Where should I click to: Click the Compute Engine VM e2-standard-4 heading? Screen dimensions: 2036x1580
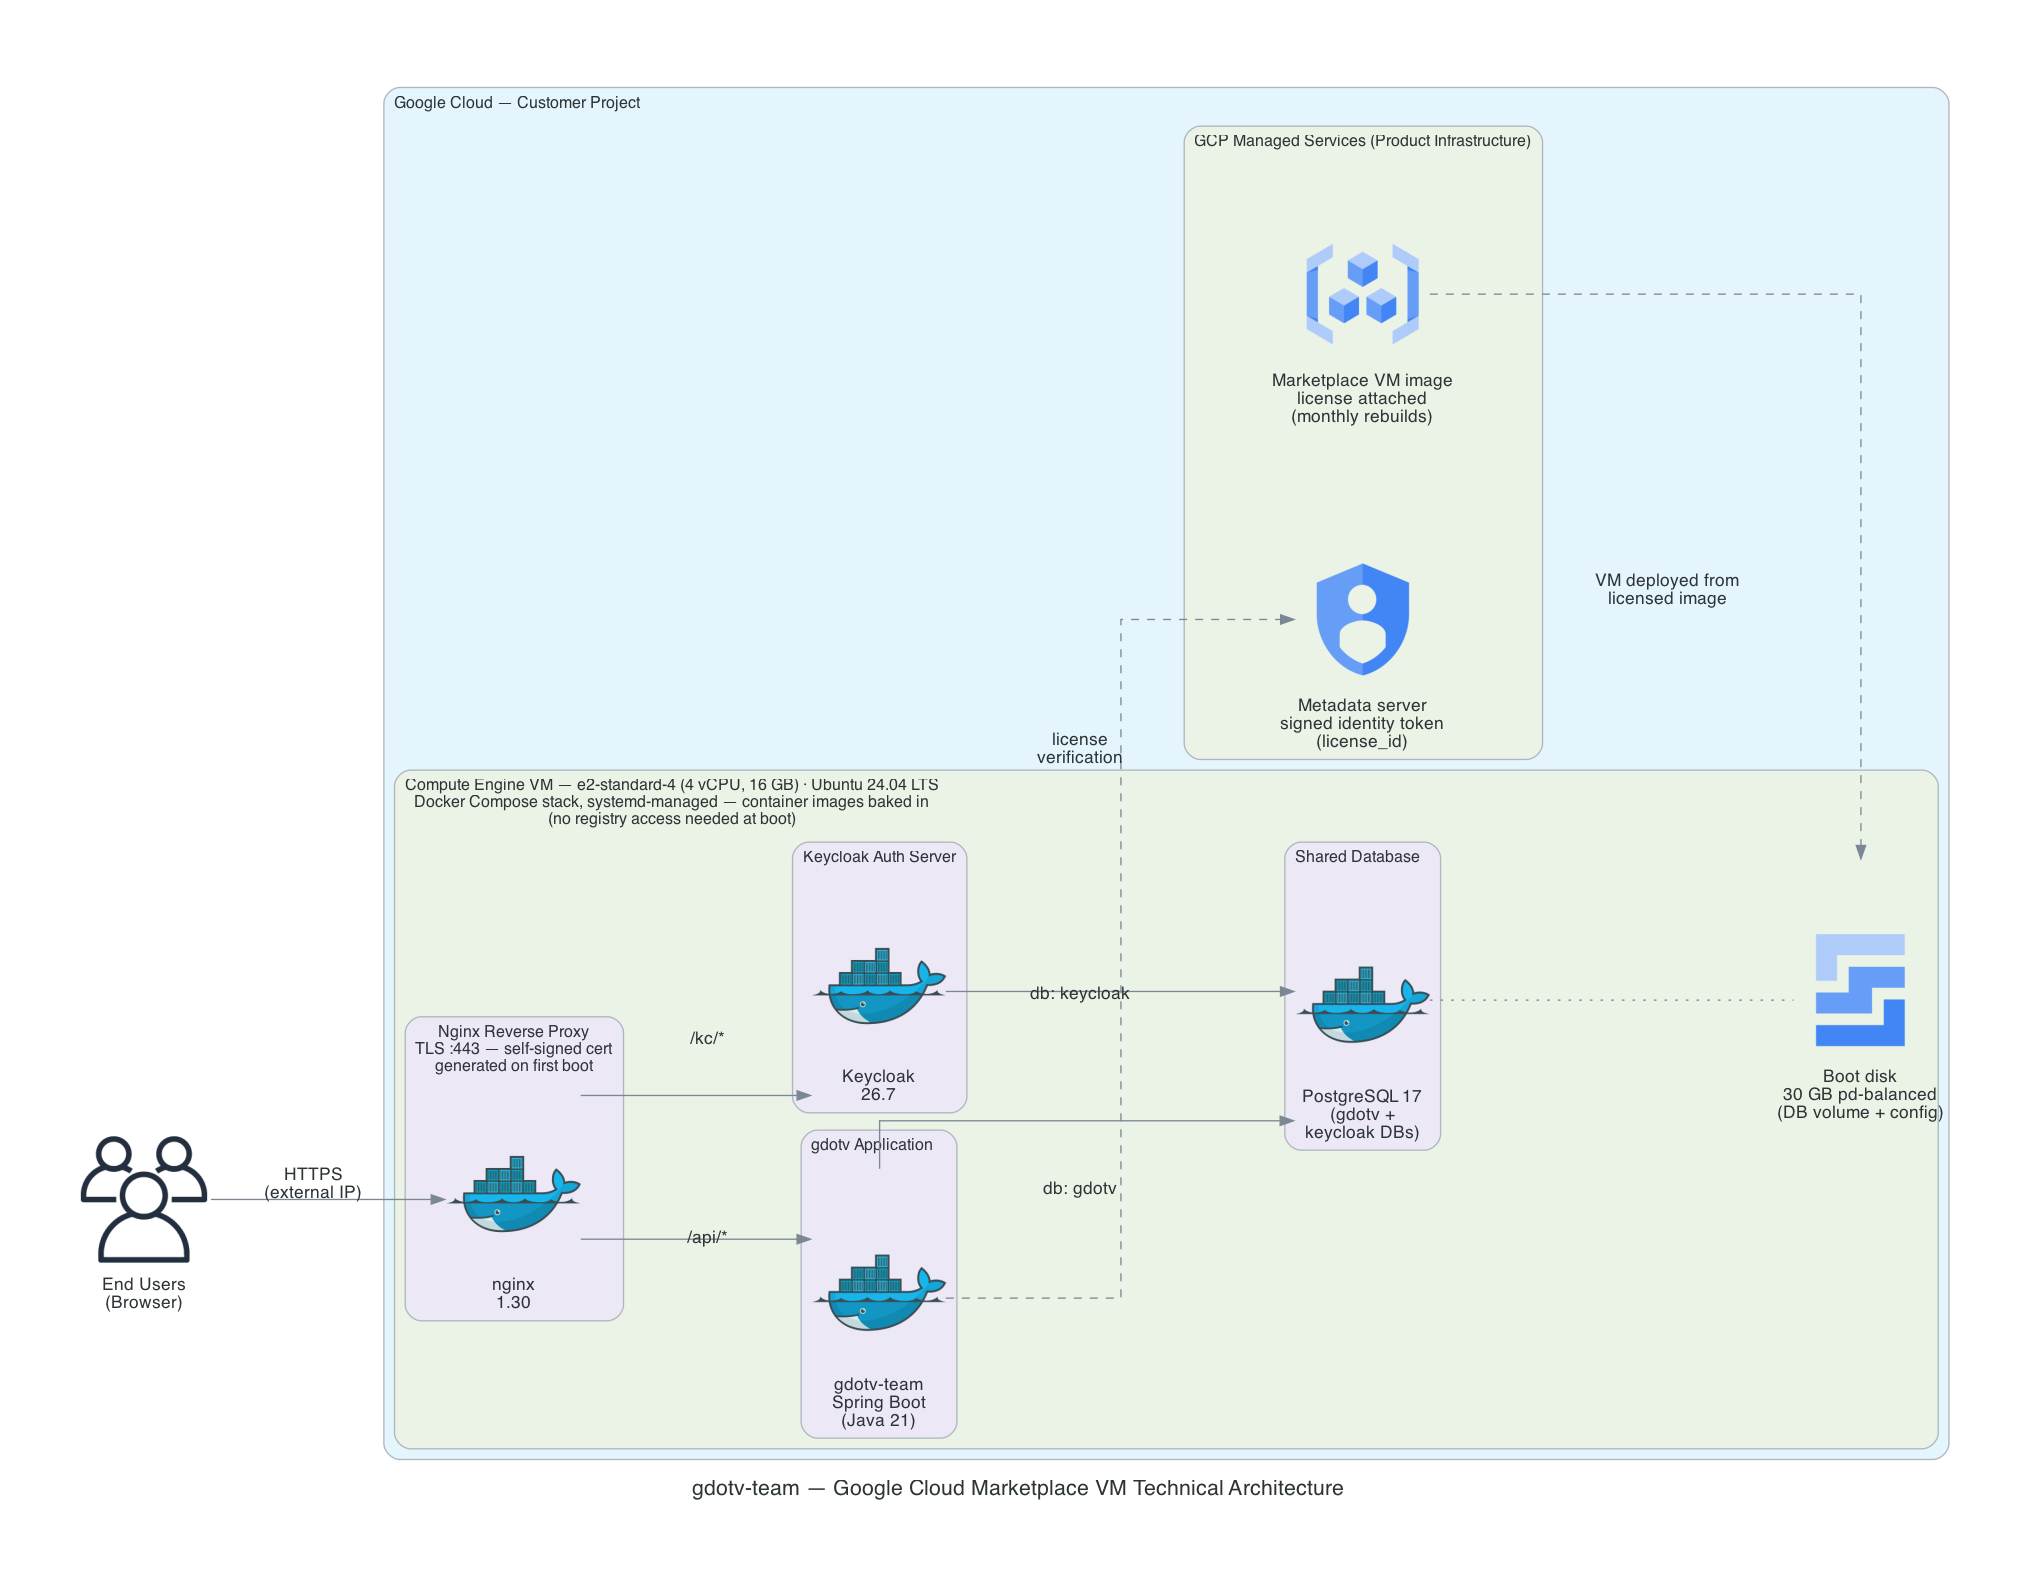[x=671, y=802]
